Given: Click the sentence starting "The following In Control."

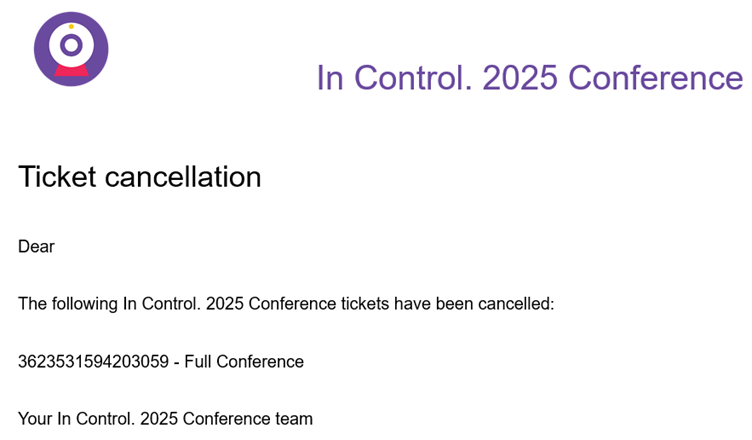Looking at the screenshot, I should (286, 303).
